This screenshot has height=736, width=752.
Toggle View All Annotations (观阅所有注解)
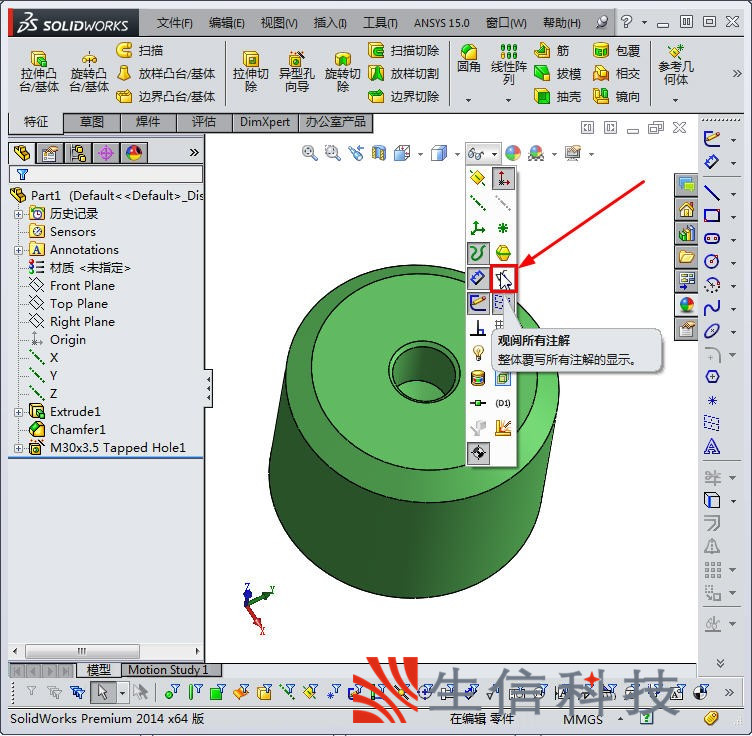[503, 278]
